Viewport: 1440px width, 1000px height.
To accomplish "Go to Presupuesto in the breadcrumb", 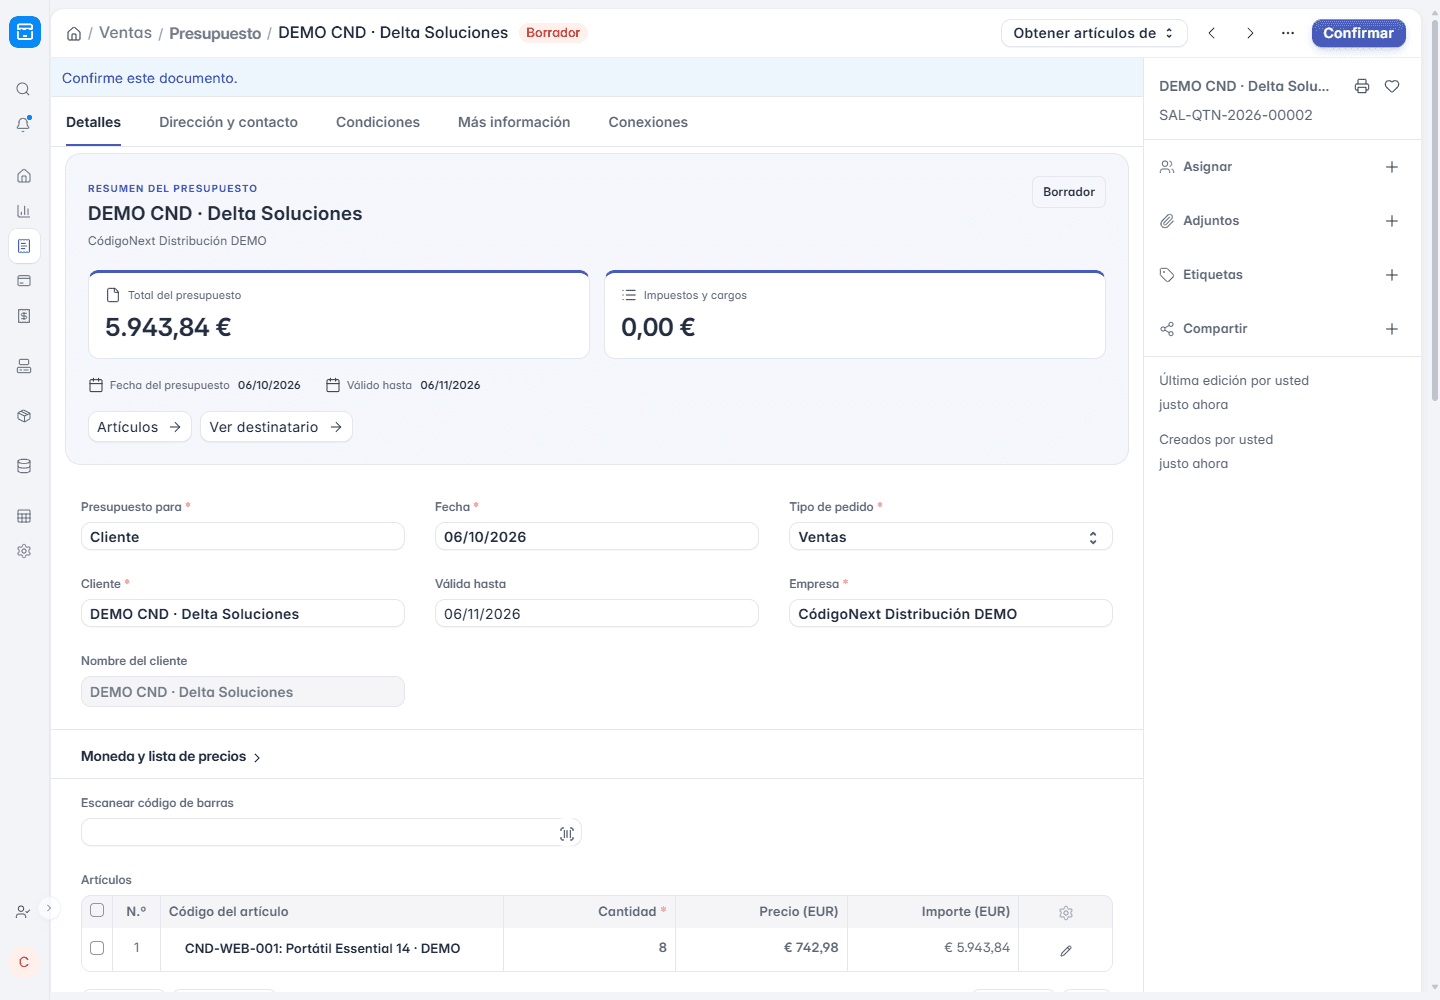I will [x=215, y=33].
